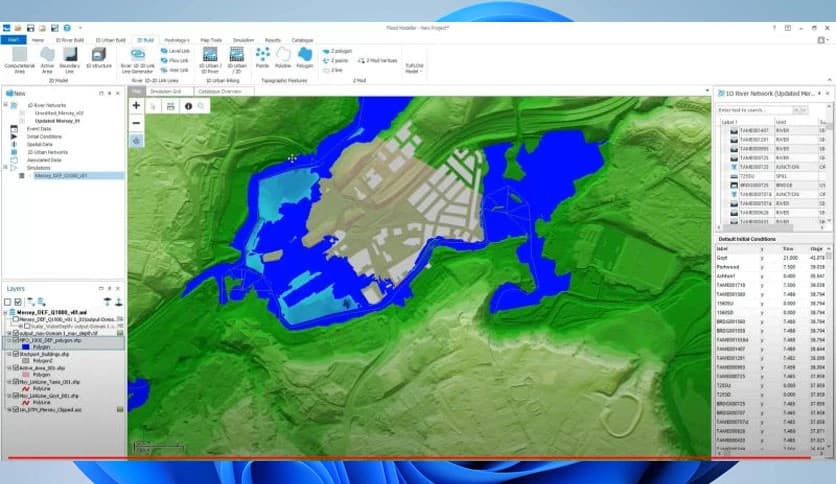Screen dimensions: 836x484
Task: Click the map info identify tool
Action: point(188,106)
